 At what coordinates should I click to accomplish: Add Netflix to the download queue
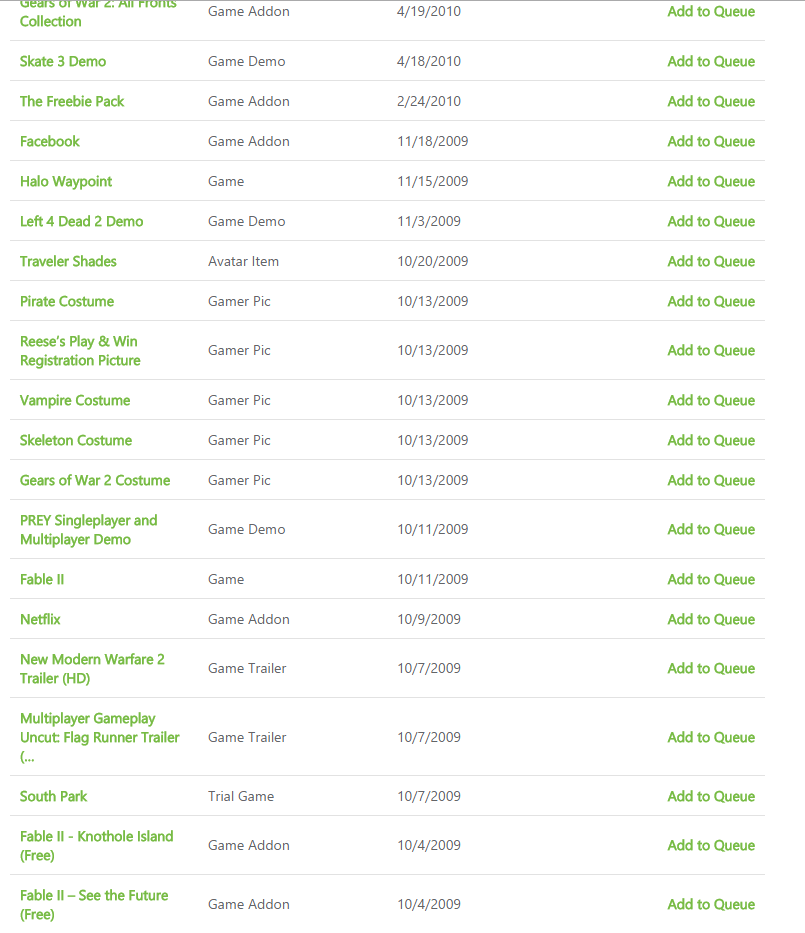tap(711, 619)
